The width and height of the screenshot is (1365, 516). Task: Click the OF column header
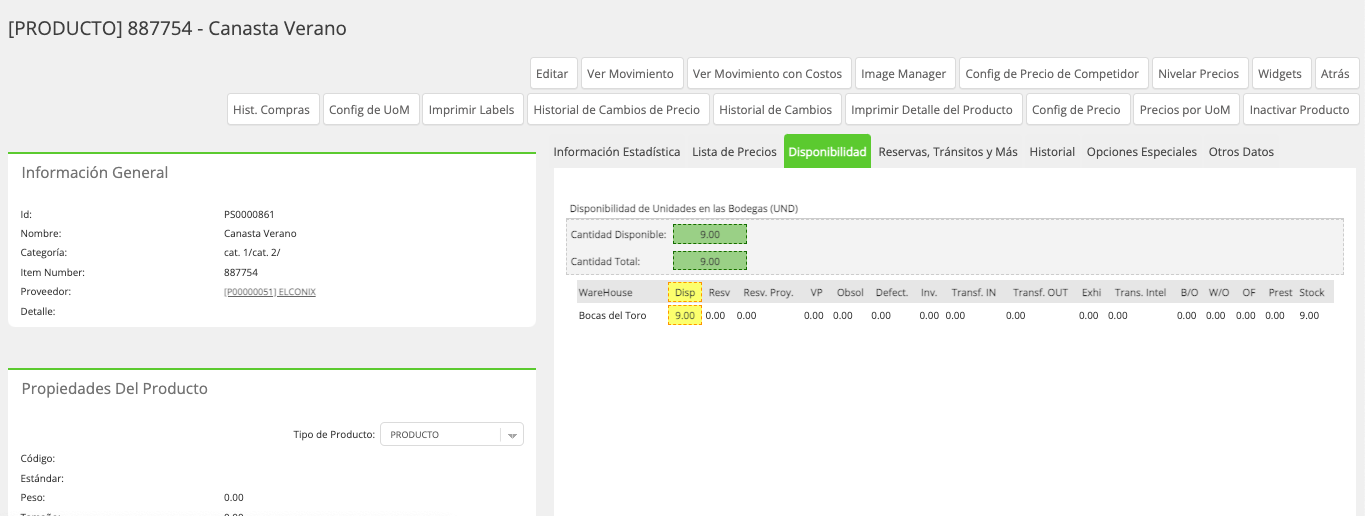1249,292
